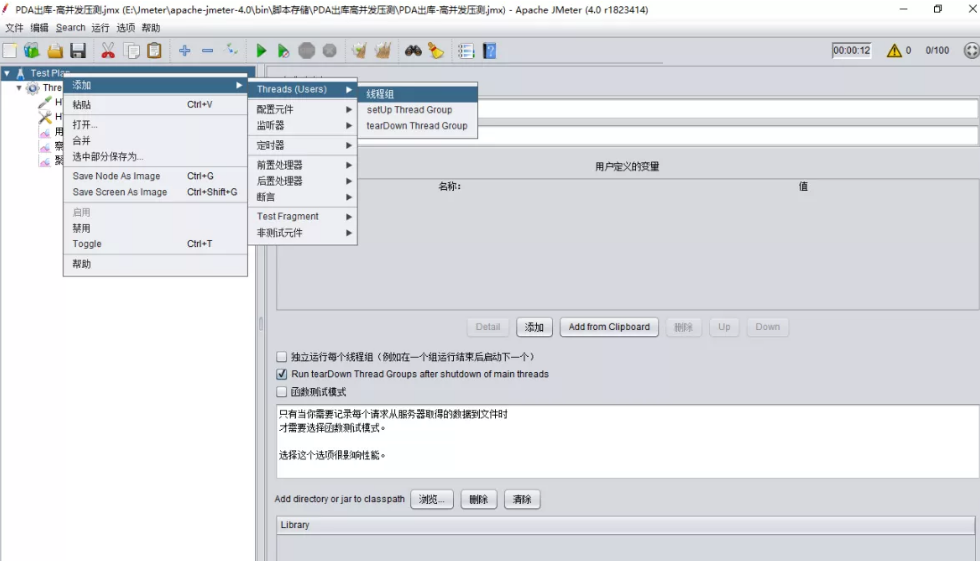Open the 编辑 menu in menu bar

tap(39, 27)
